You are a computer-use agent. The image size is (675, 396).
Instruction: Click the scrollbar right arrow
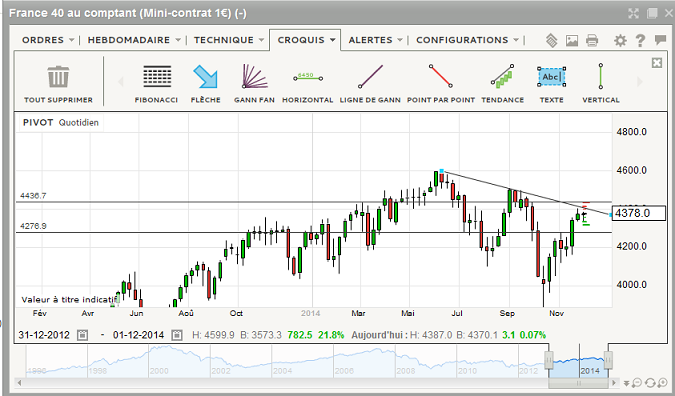[x=614, y=383]
